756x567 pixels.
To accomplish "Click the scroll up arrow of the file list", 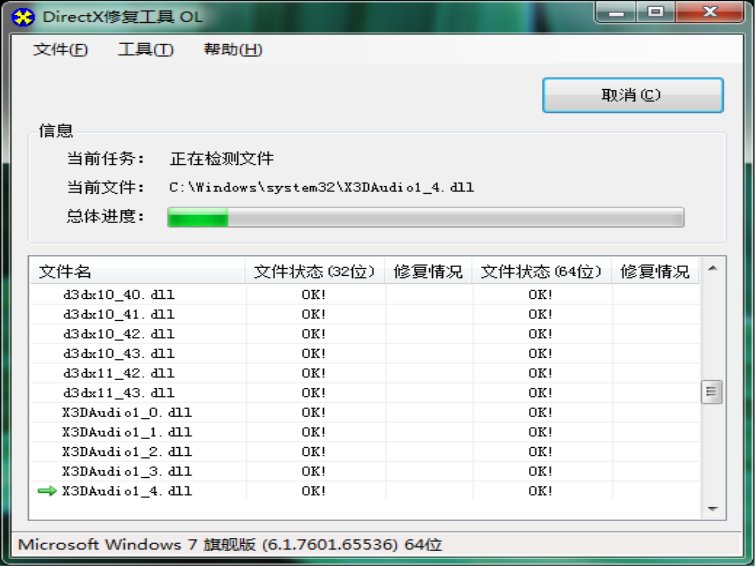I will click(x=712, y=269).
